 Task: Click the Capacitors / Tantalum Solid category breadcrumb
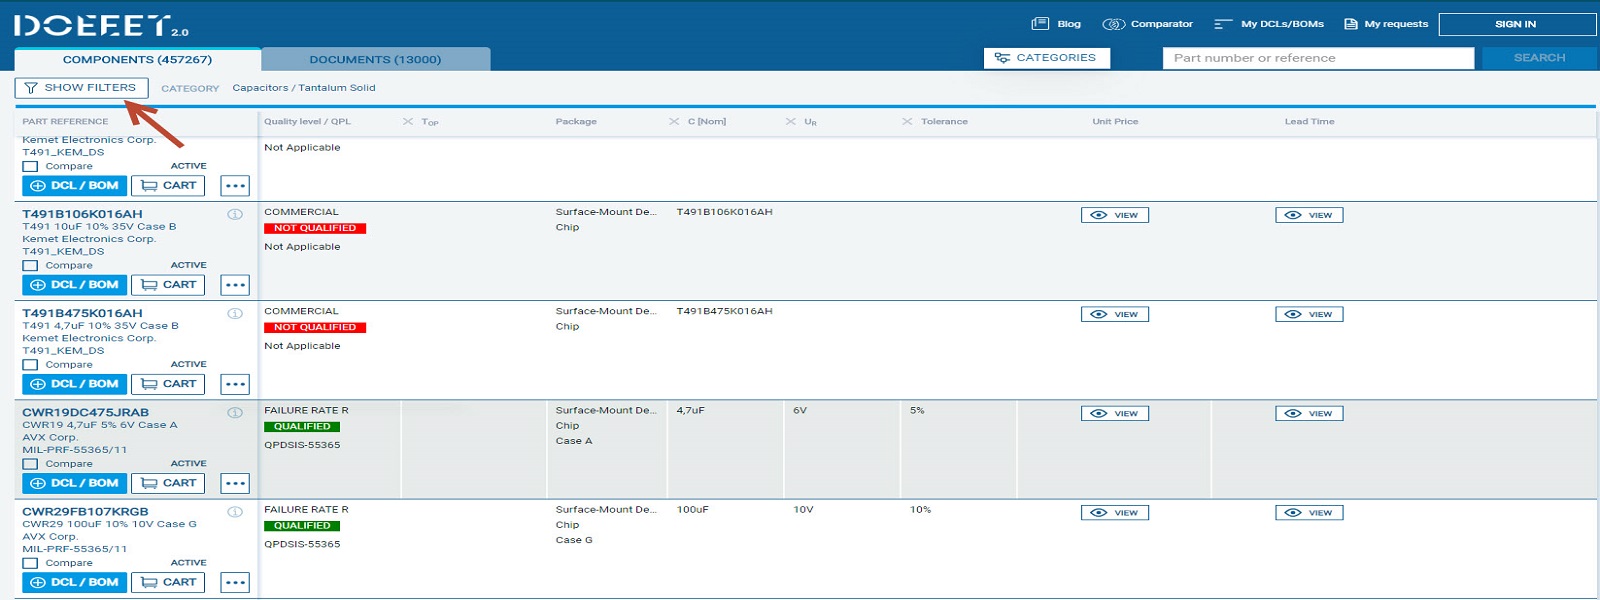(x=304, y=88)
